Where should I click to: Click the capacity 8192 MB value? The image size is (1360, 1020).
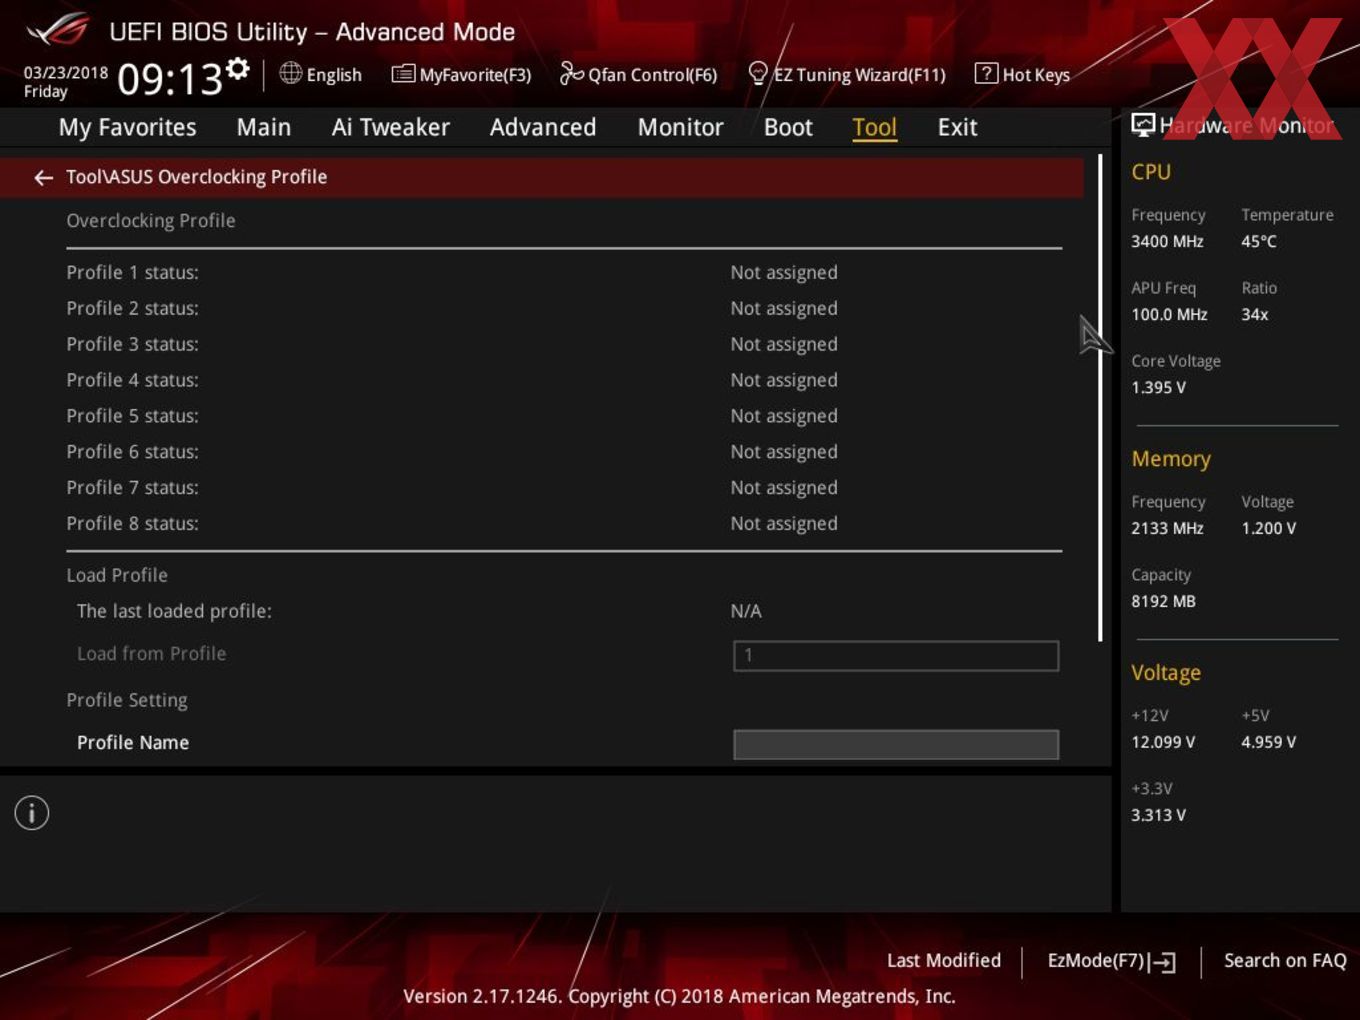pyautogui.click(x=1163, y=601)
